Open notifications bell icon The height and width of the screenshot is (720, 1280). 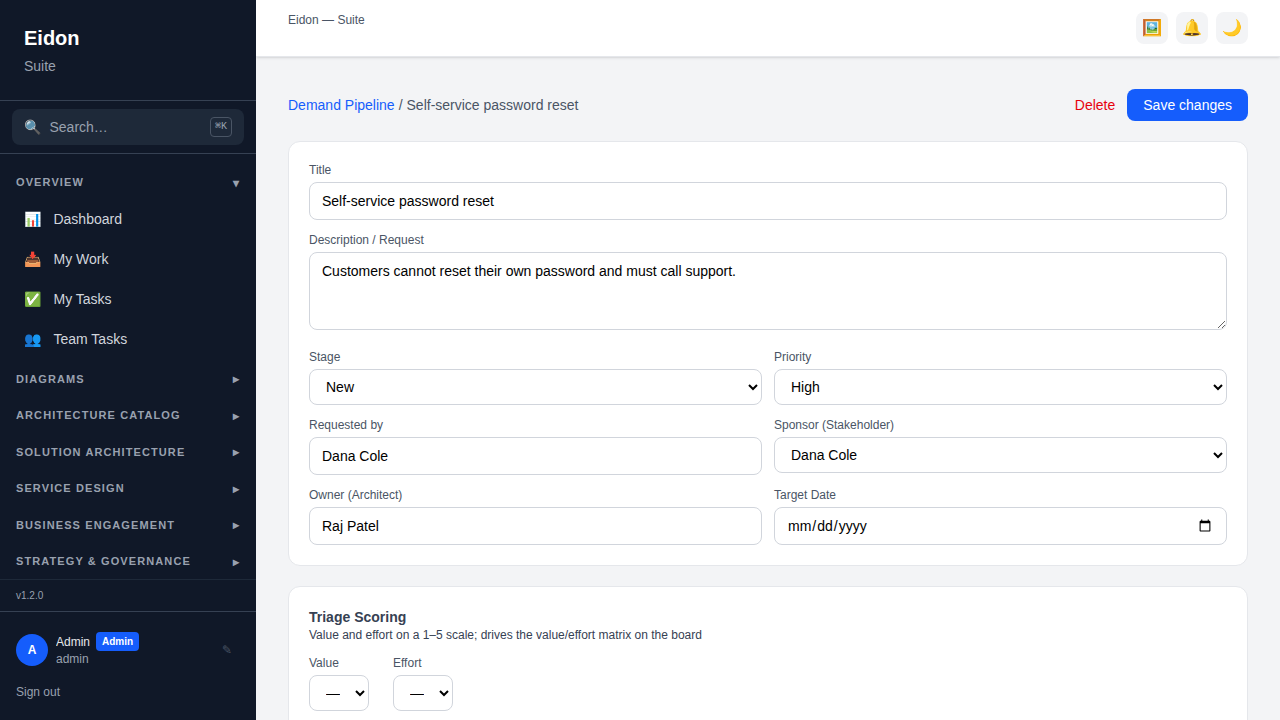[1192, 28]
